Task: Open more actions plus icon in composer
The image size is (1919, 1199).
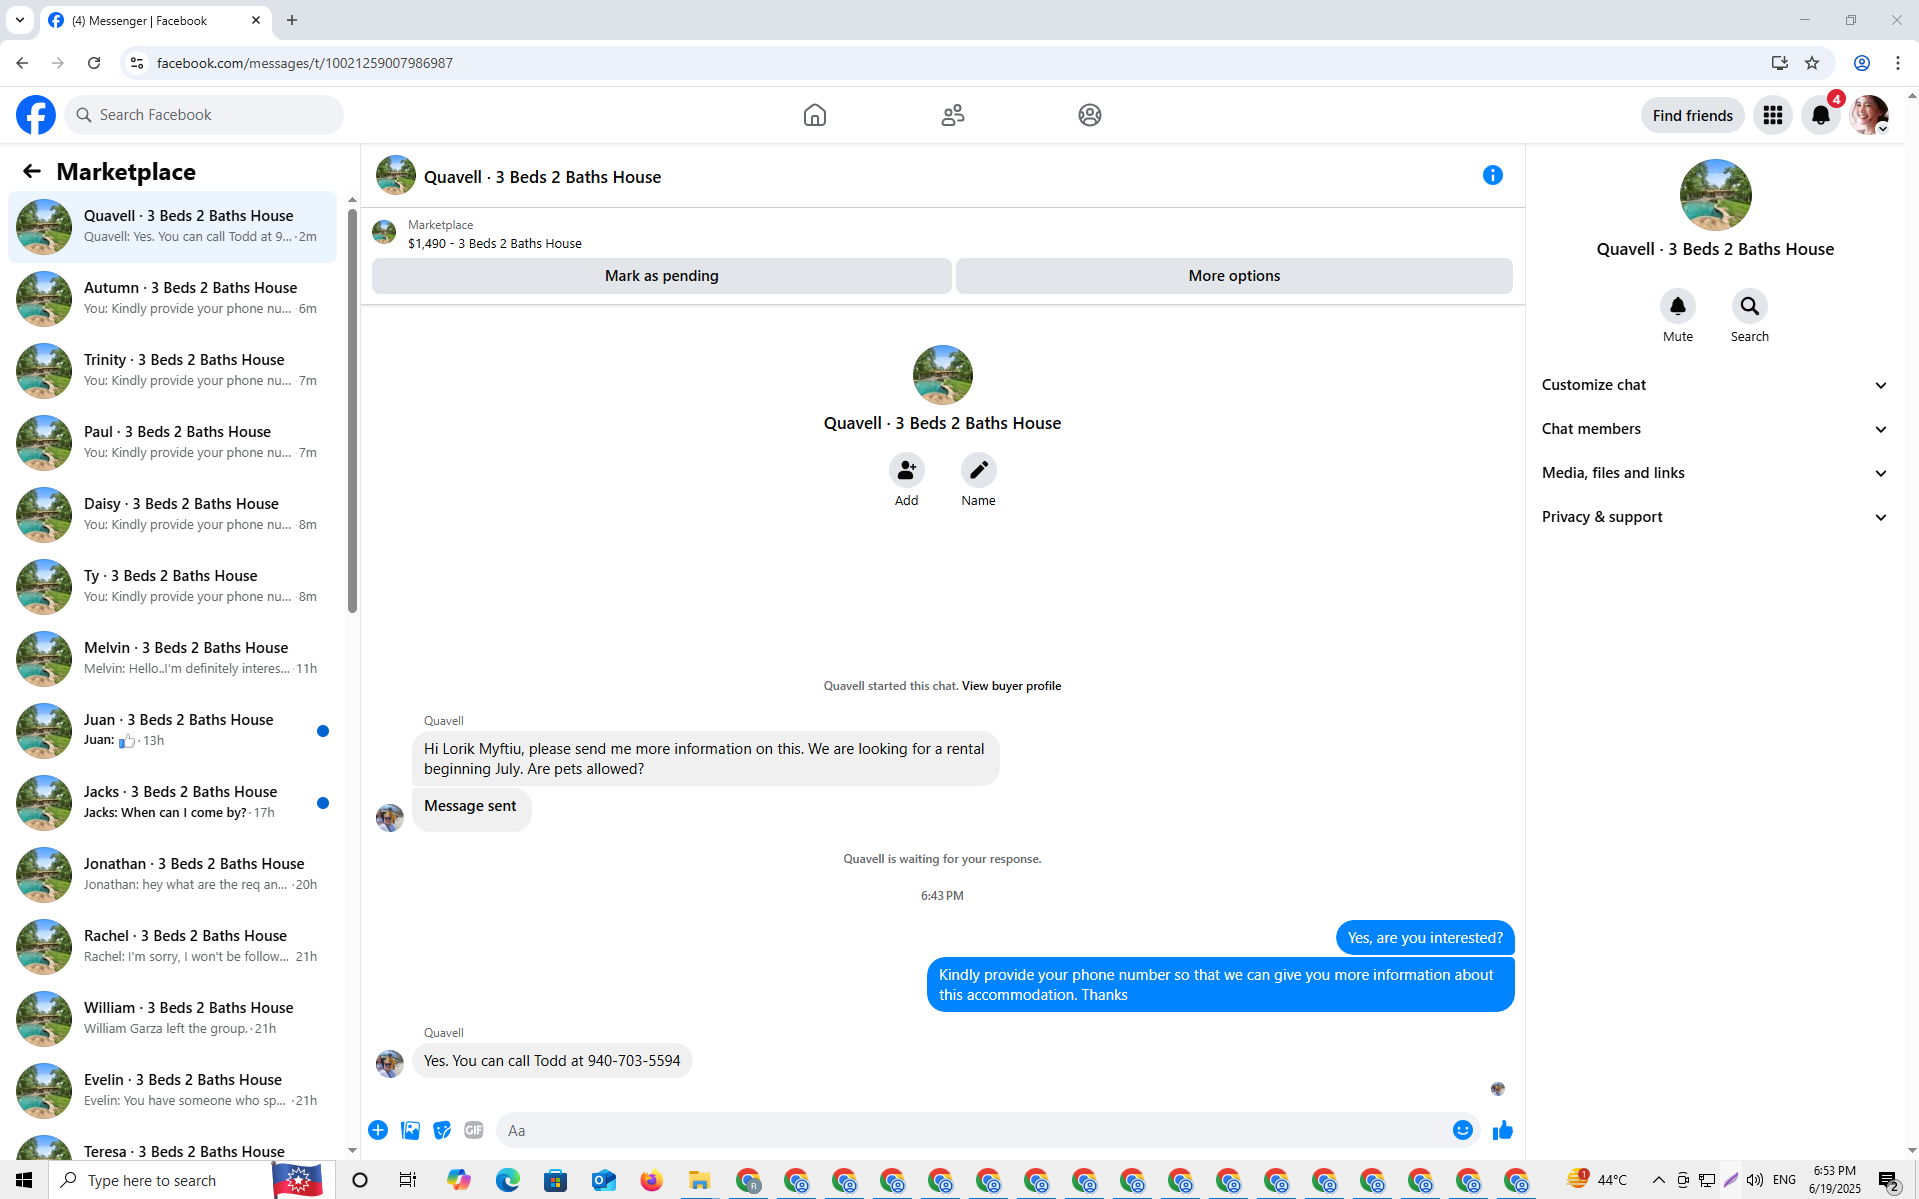Action: click(x=378, y=1130)
